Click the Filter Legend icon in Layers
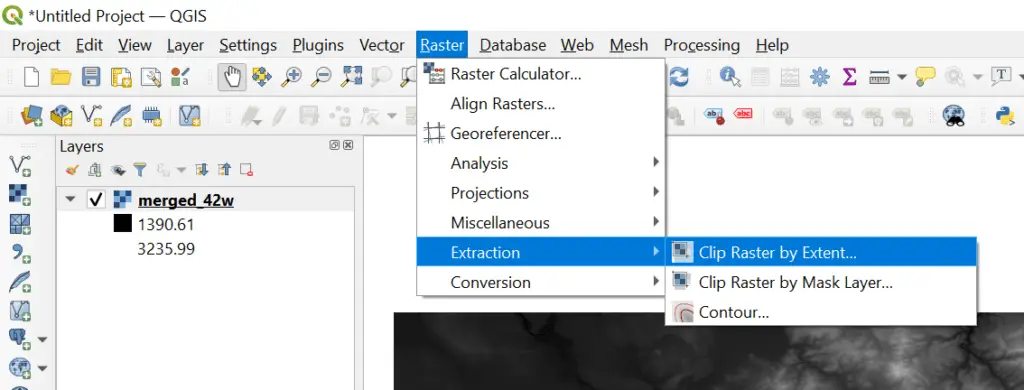 tap(140, 171)
